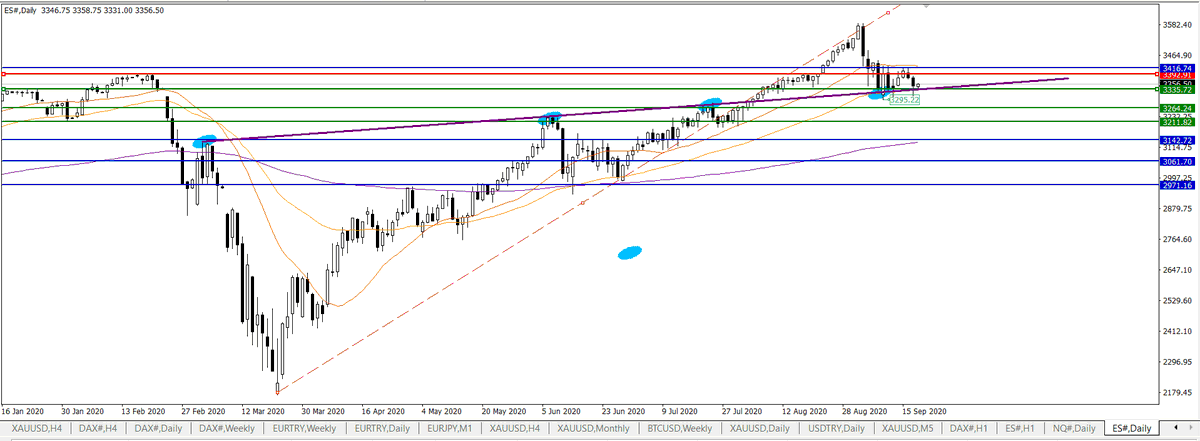Click the 2296.95 price axis value
1200x441 pixels.
click(x=1176, y=362)
